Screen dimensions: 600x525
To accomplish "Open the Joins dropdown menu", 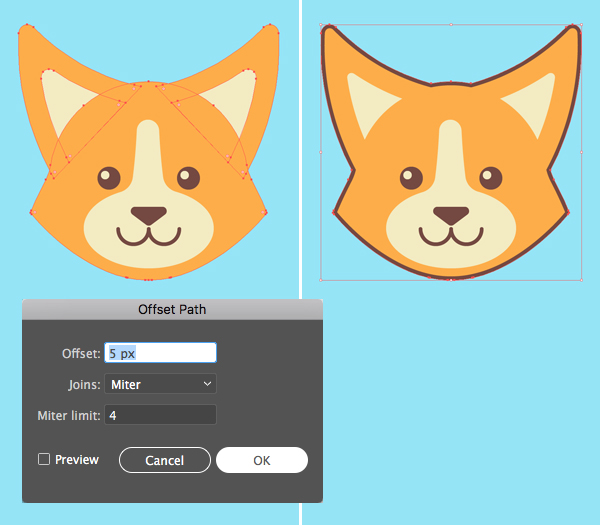I will pos(160,383).
